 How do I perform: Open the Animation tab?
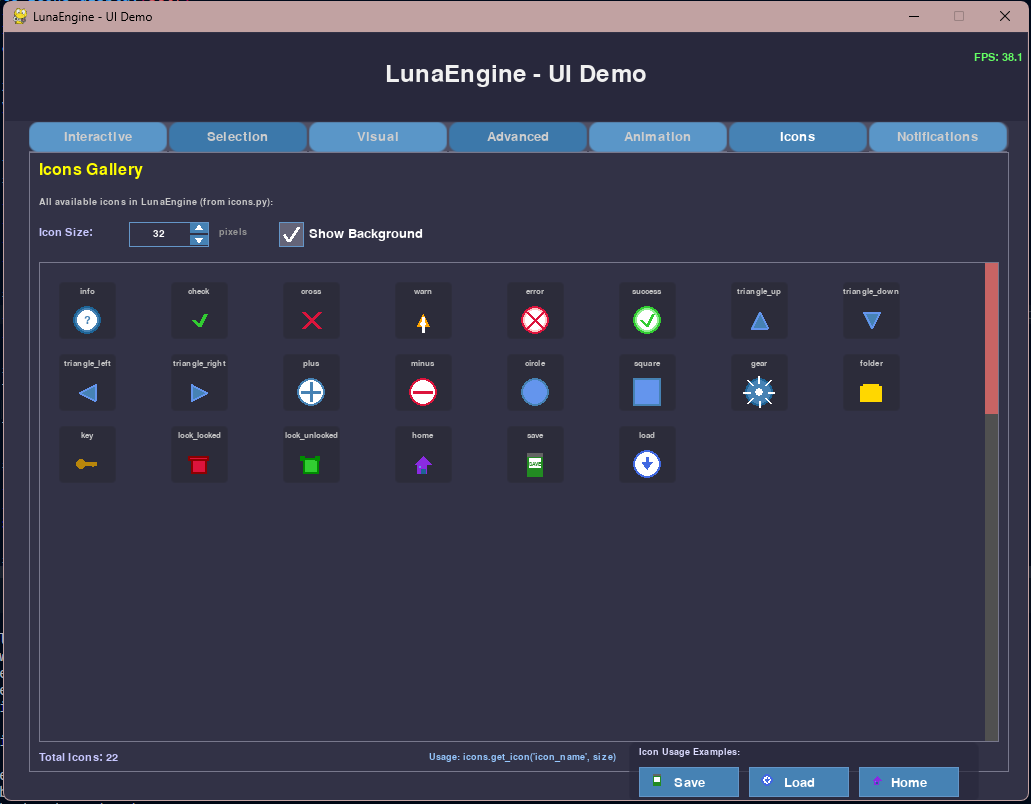[x=657, y=137]
